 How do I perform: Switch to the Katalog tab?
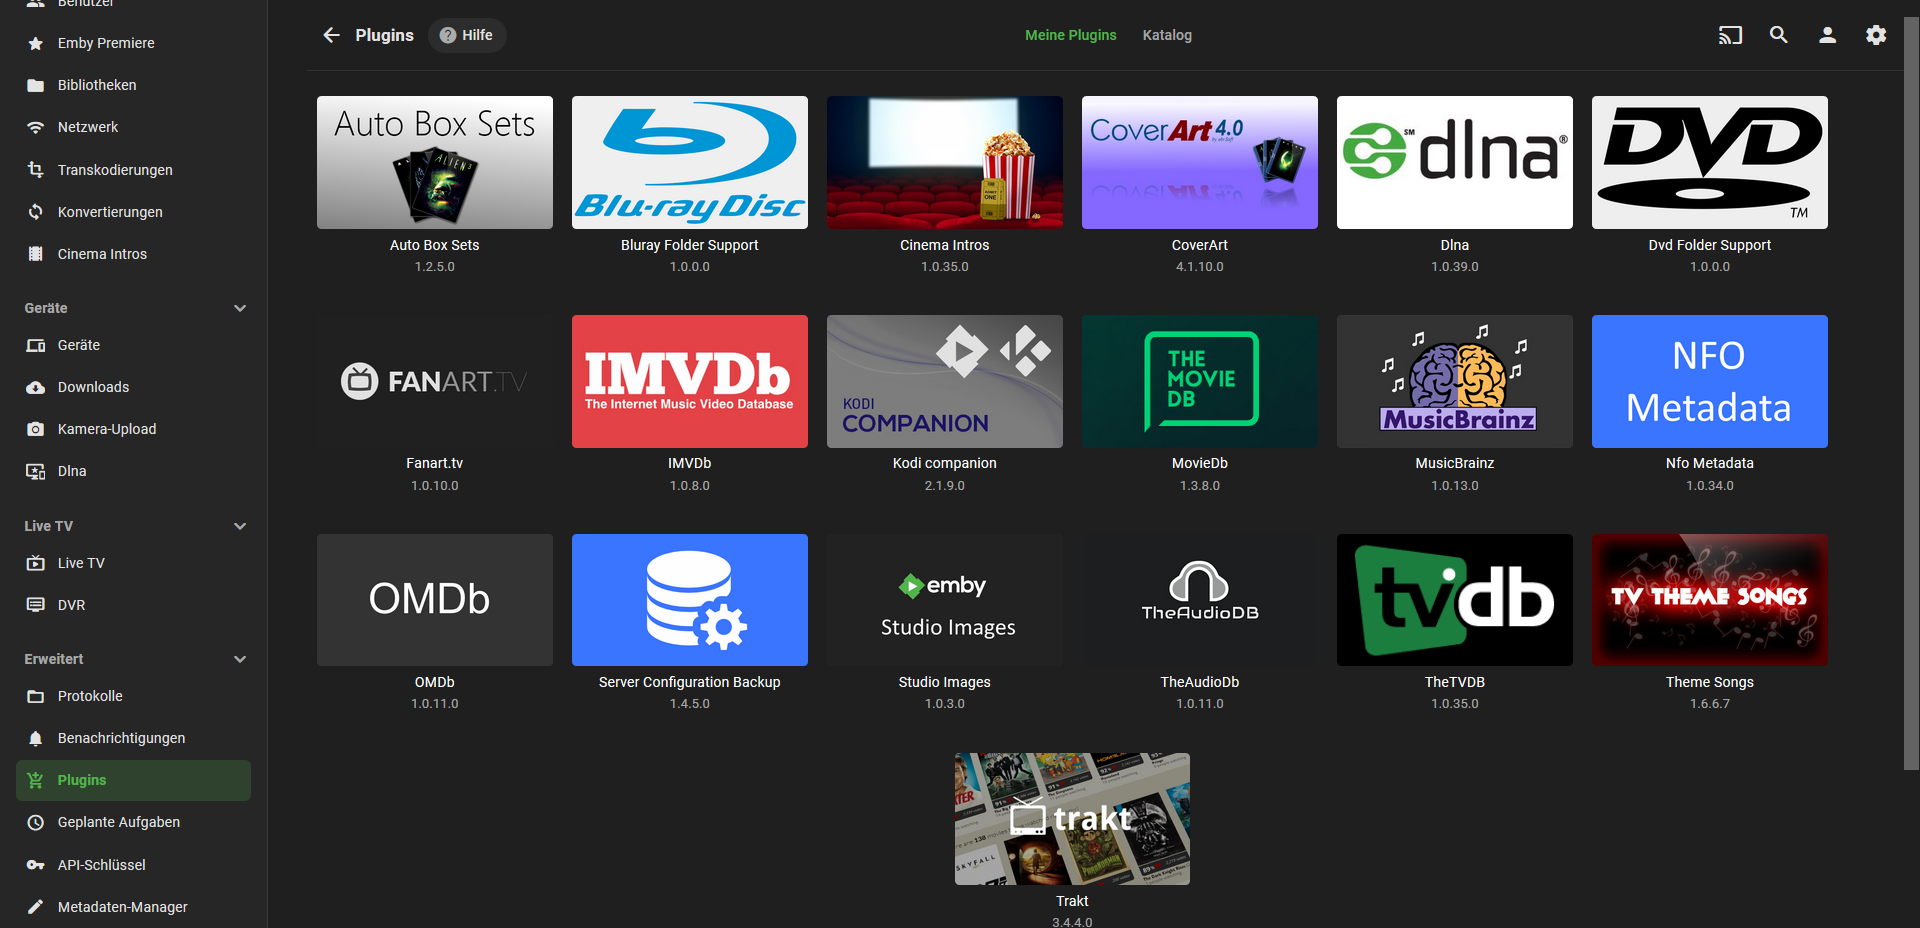coord(1167,35)
